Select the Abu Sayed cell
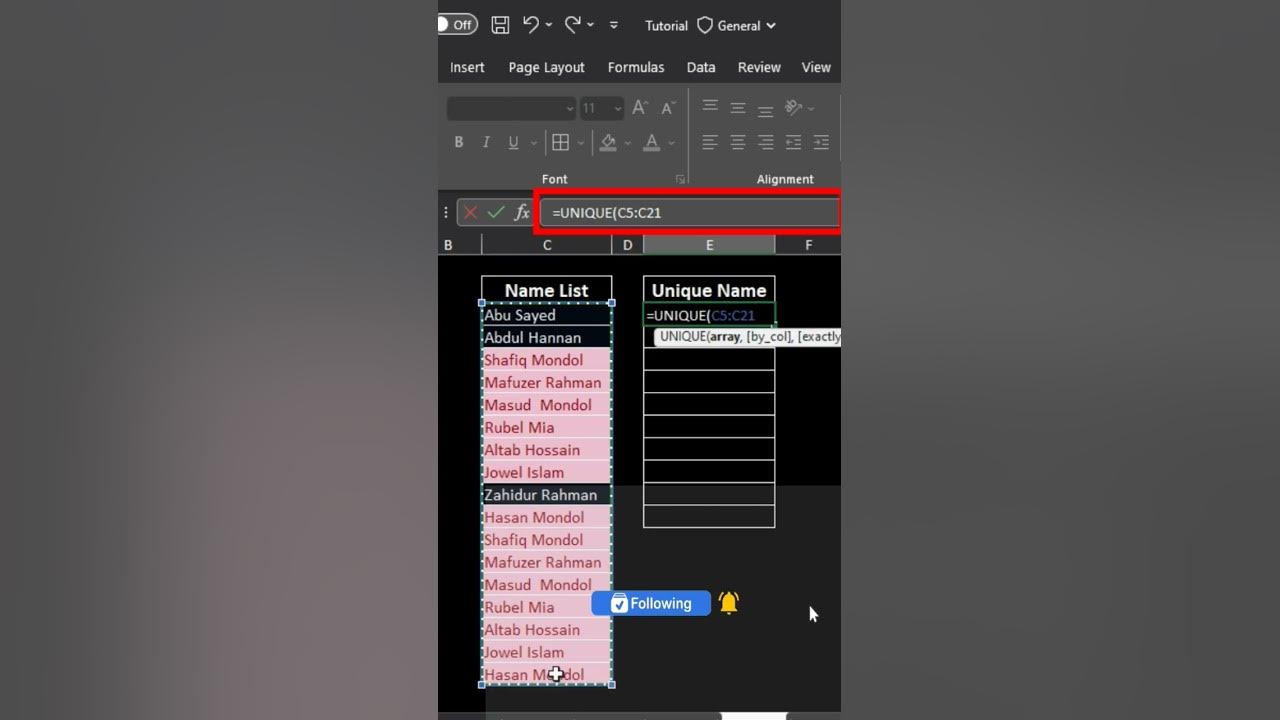The height and width of the screenshot is (720, 1280). pos(546,315)
